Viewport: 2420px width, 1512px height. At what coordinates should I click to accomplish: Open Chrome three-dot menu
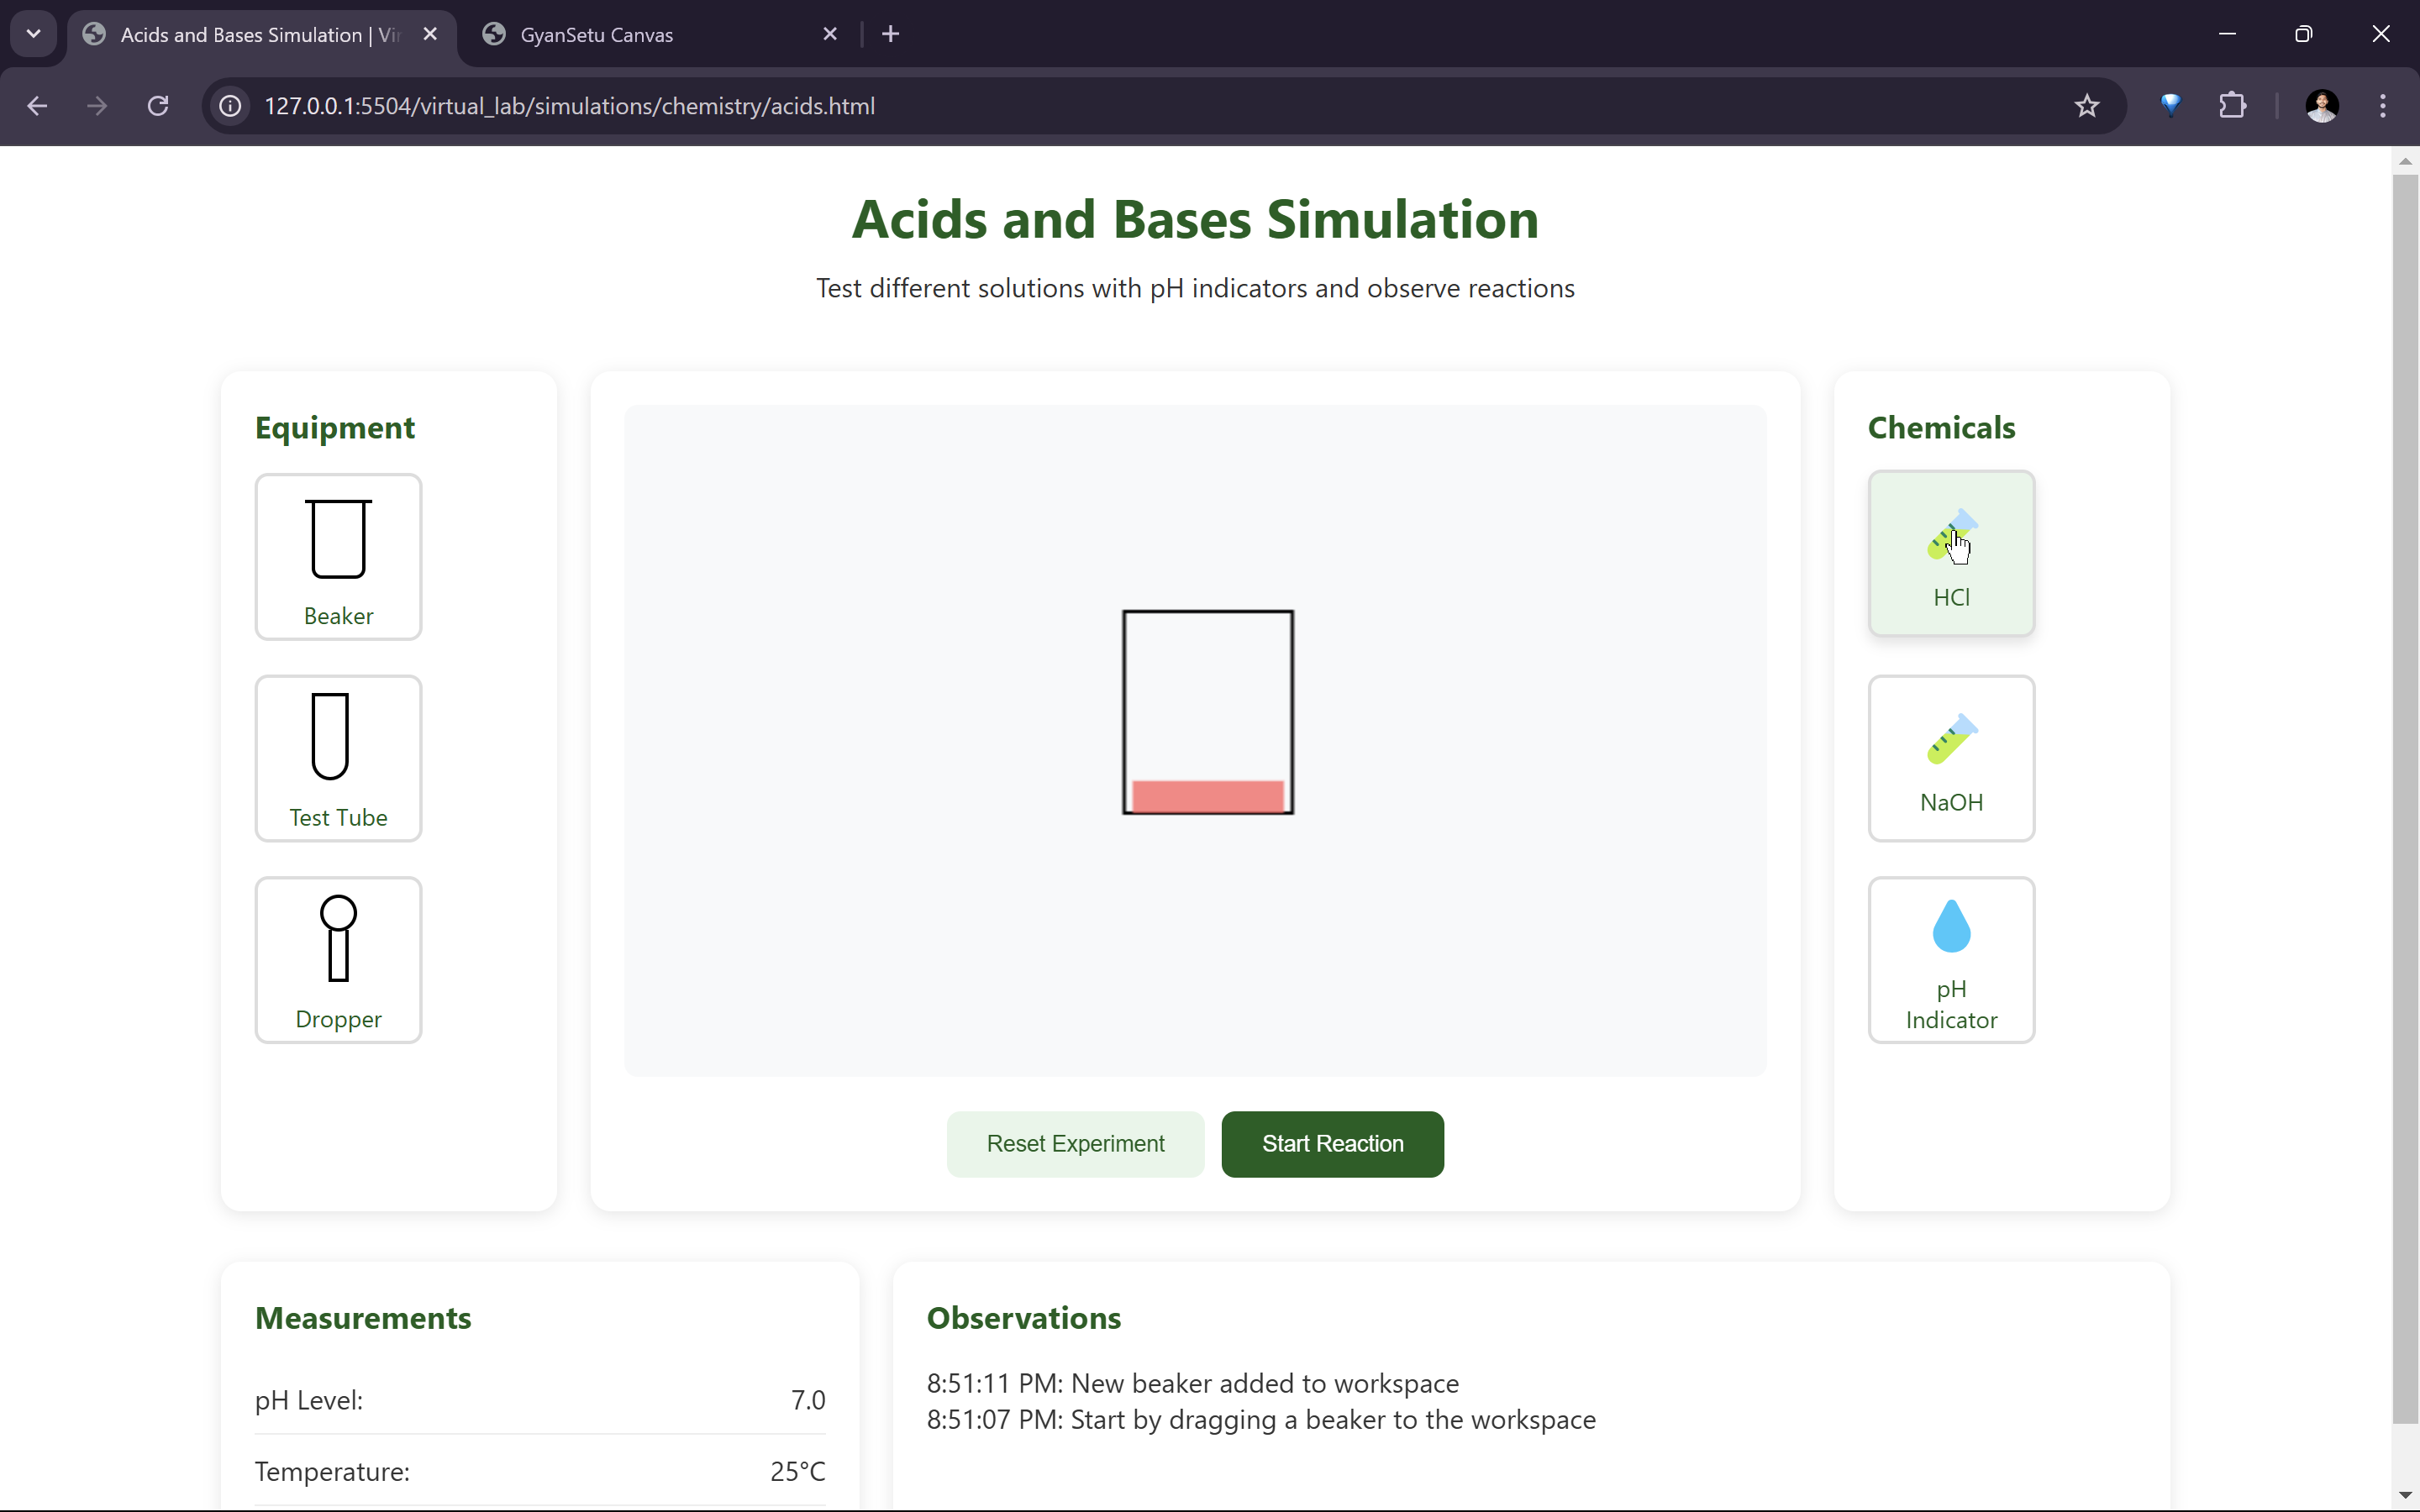click(x=2382, y=106)
